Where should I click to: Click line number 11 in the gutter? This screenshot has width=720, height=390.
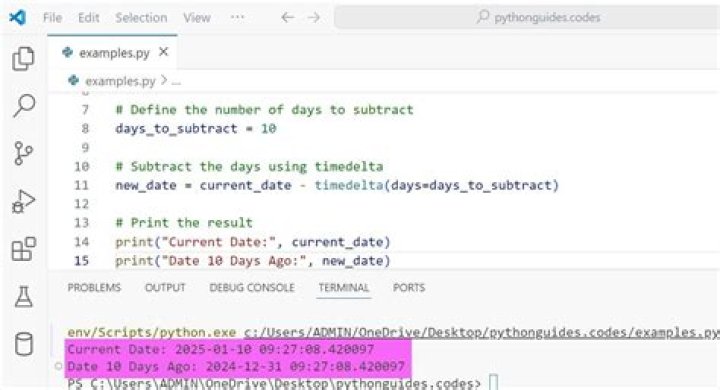82,185
